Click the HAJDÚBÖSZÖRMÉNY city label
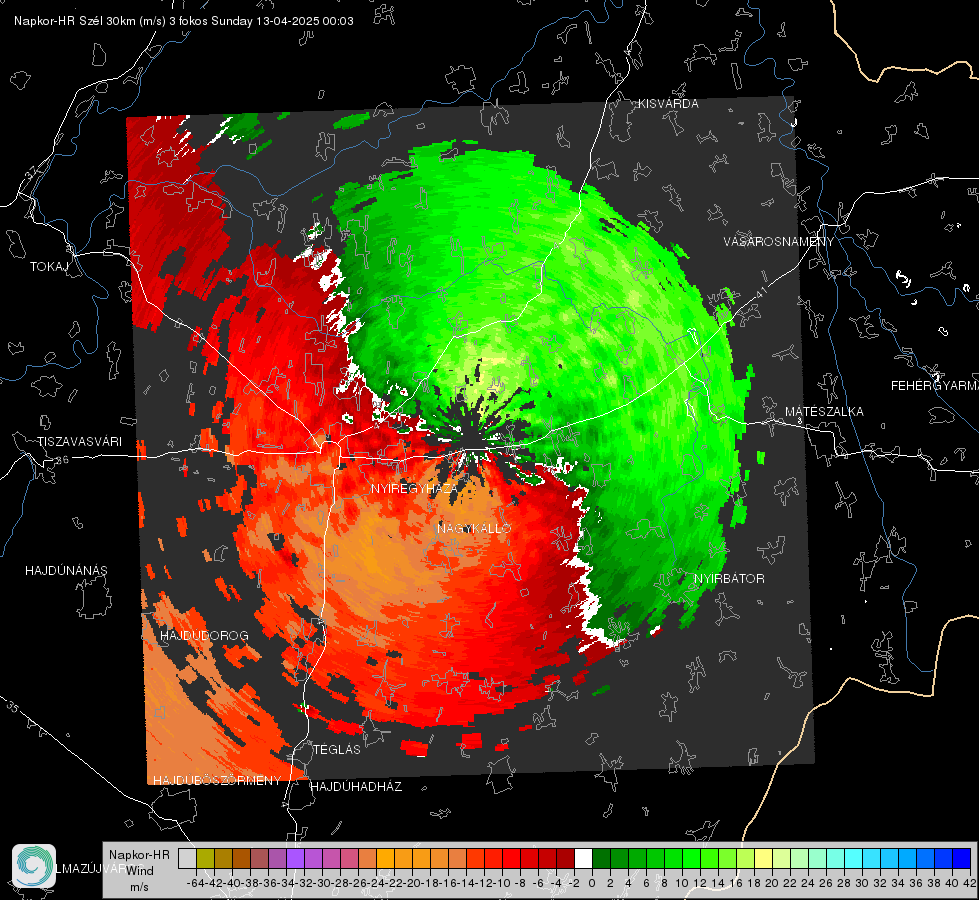 [217, 780]
